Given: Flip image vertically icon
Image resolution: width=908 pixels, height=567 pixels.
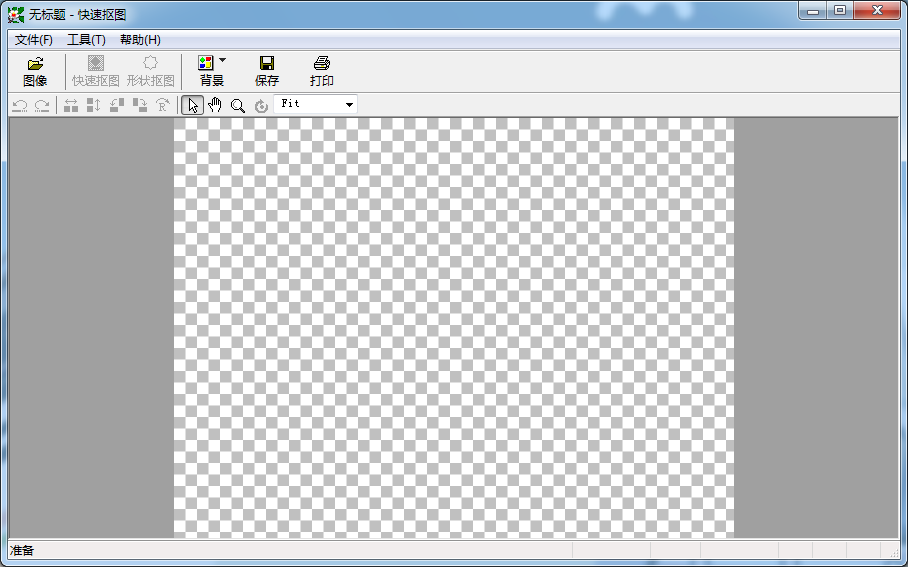Looking at the screenshot, I should tap(93, 105).
